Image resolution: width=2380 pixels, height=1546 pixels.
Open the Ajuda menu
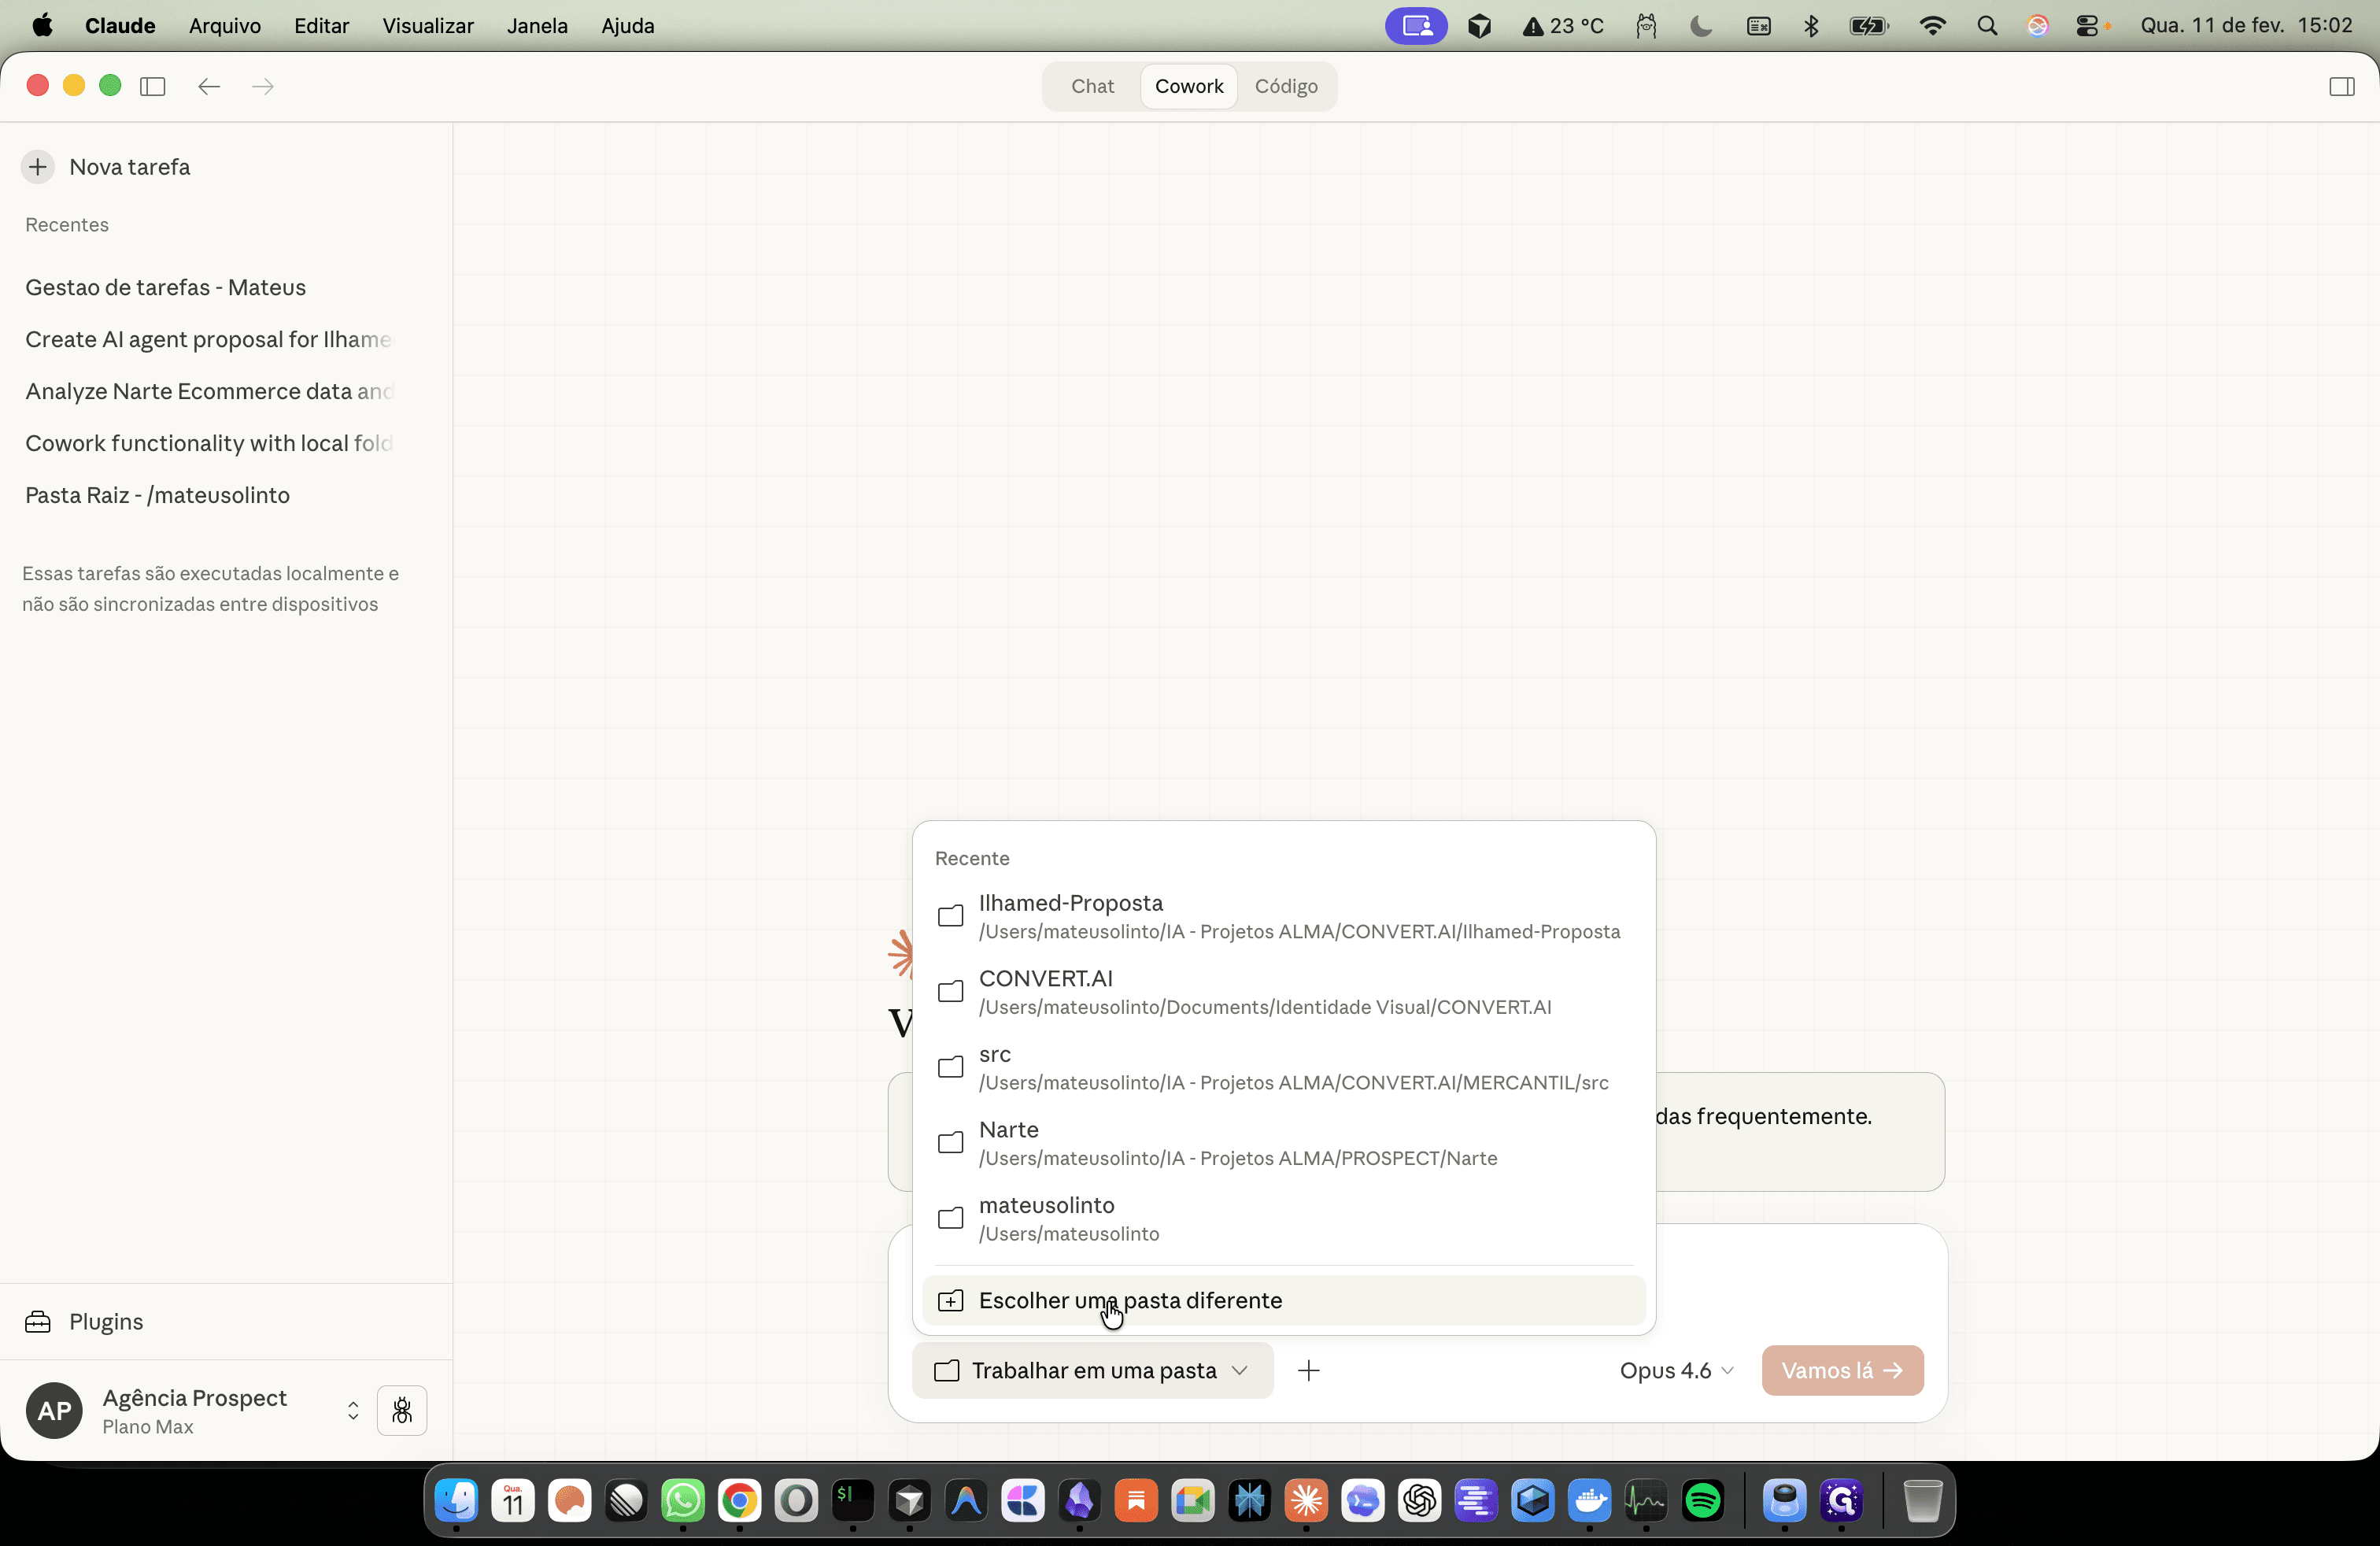pos(627,26)
